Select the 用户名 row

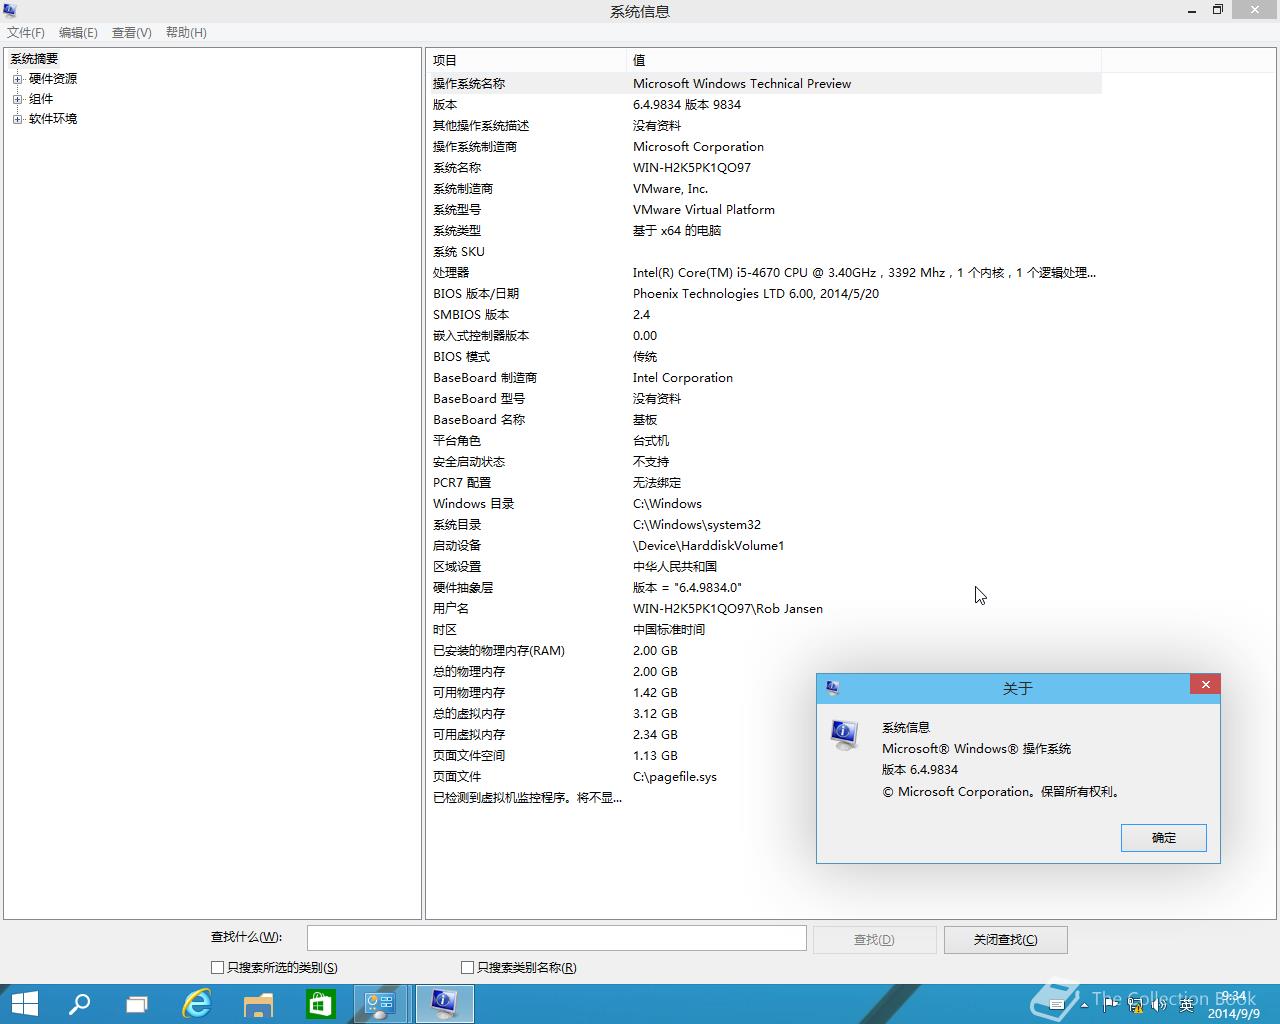pyautogui.click(x=764, y=609)
